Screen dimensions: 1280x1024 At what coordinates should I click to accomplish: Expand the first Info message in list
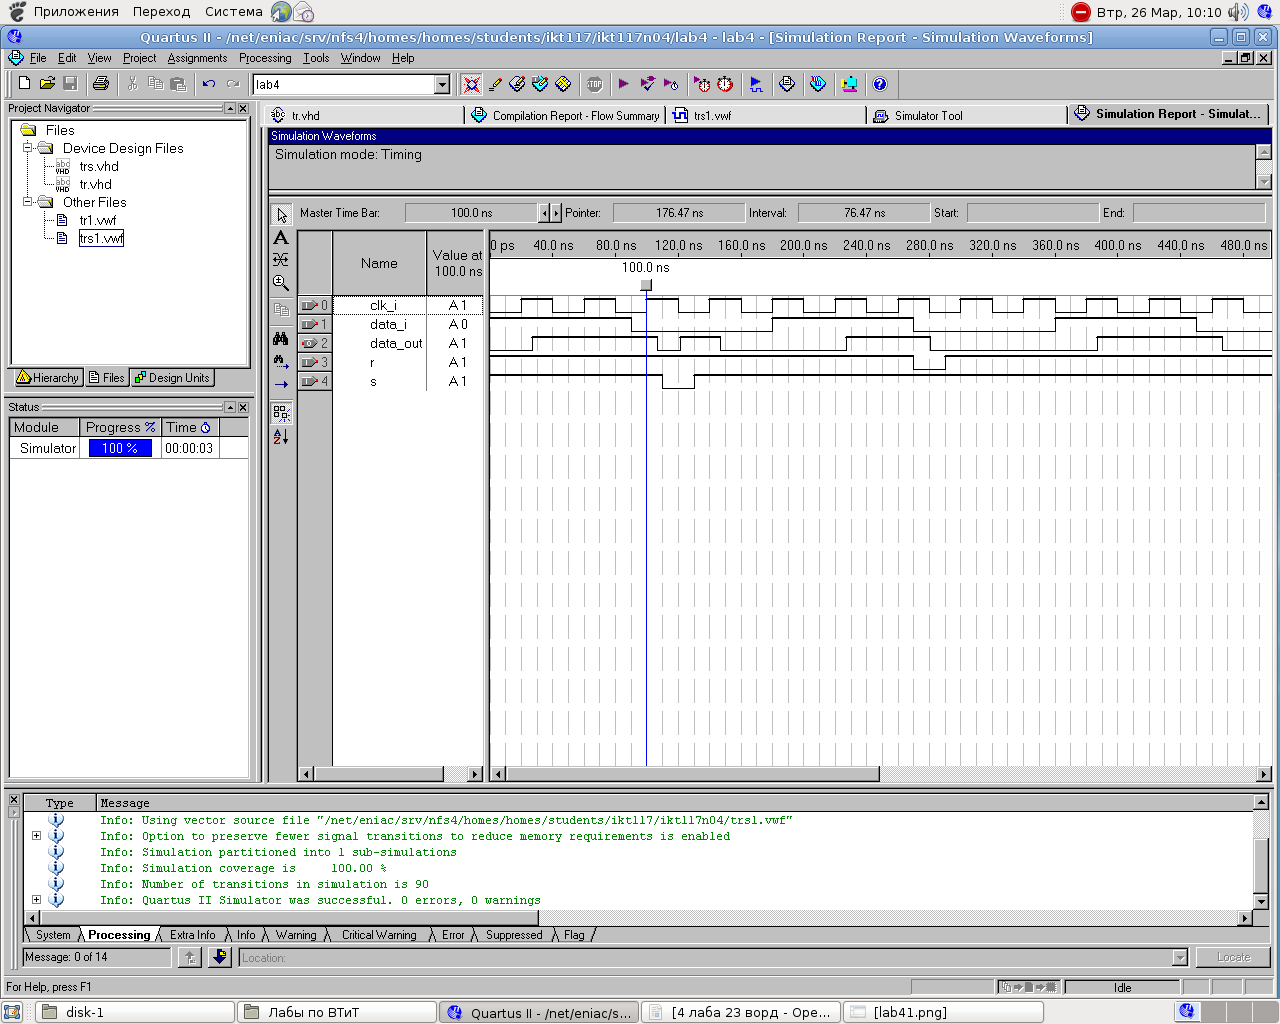37,836
